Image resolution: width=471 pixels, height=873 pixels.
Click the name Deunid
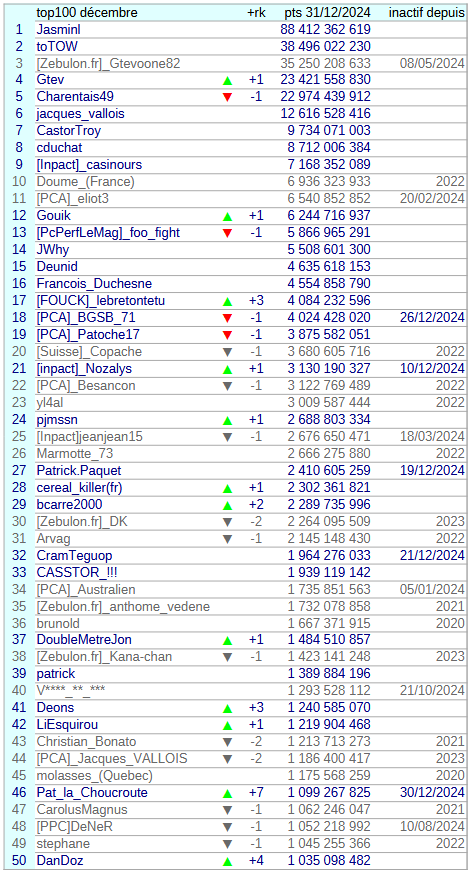pos(57,267)
